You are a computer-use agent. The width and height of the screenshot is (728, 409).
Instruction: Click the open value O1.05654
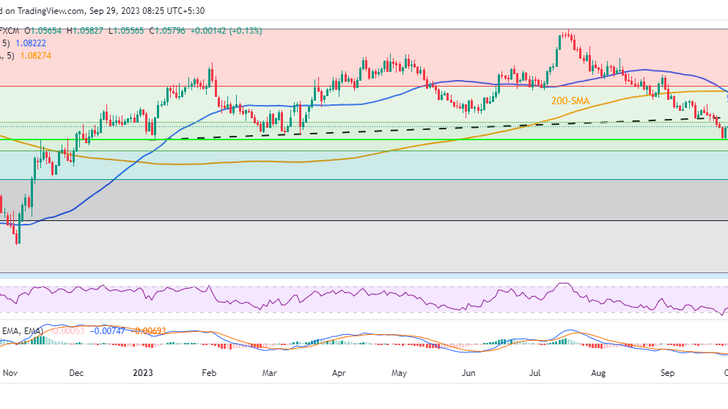pos(43,31)
